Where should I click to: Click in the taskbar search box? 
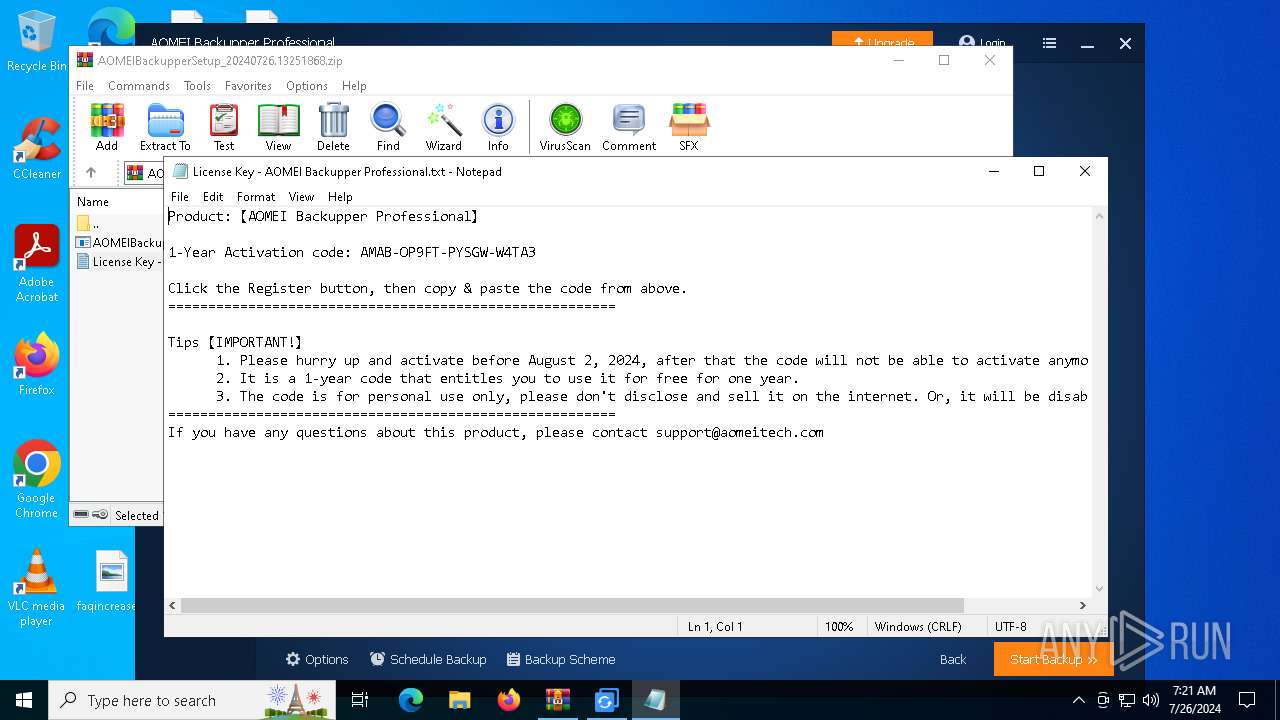point(191,700)
